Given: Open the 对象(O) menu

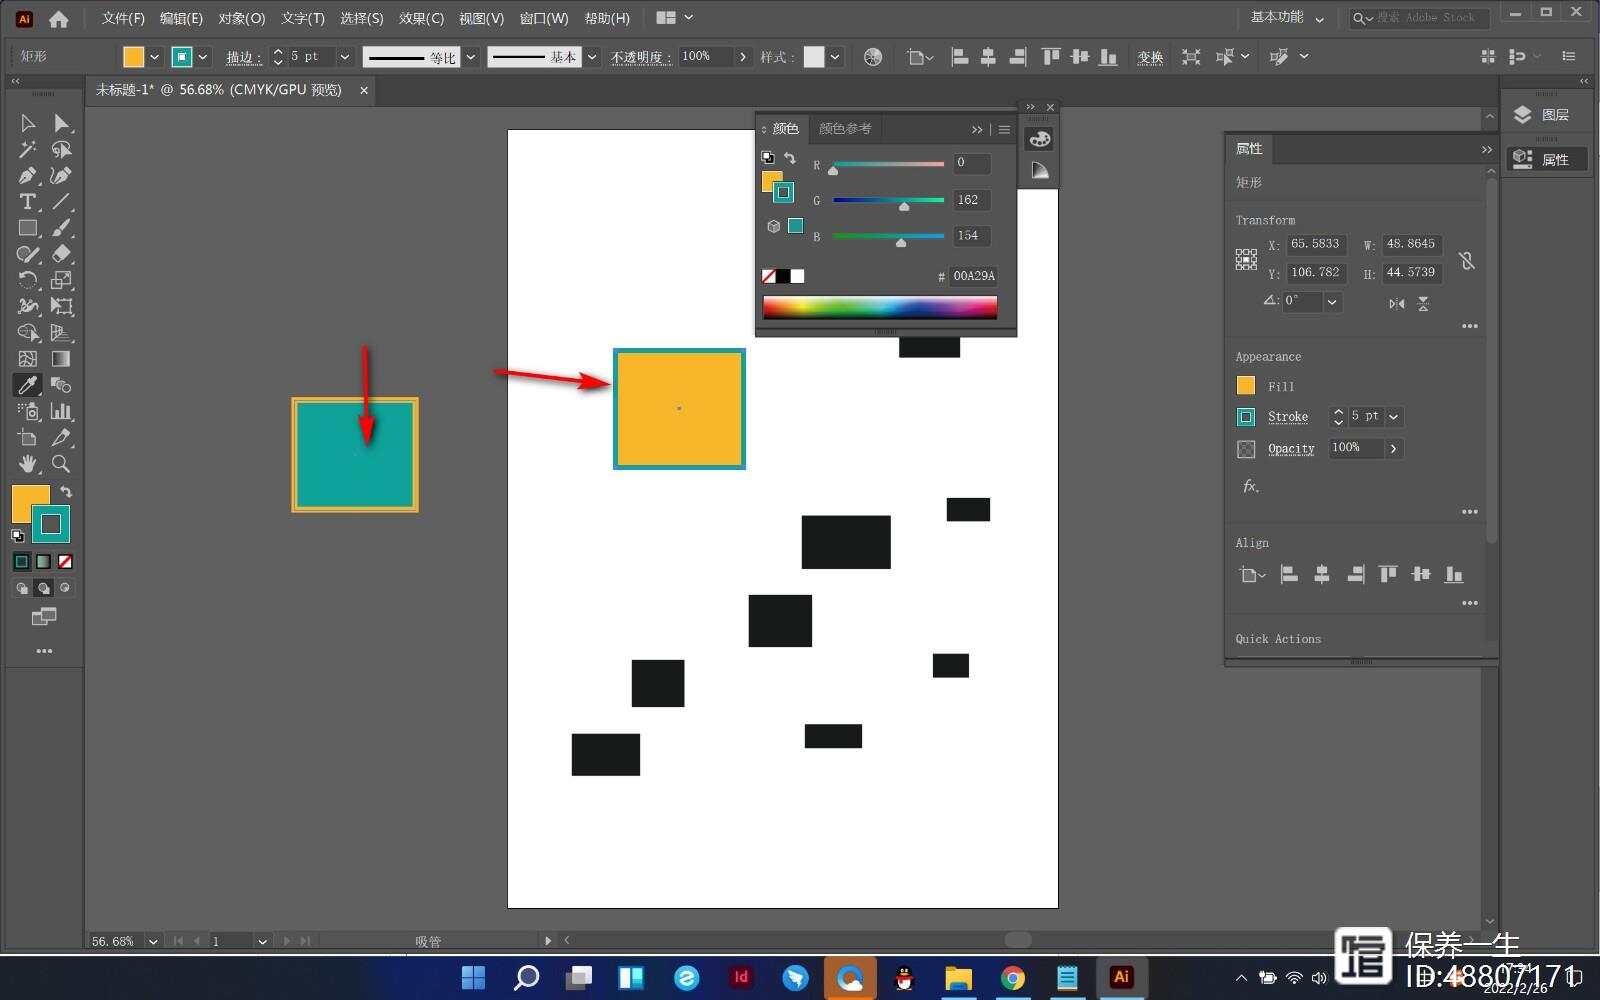Looking at the screenshot, I should [x=242, y=18].
